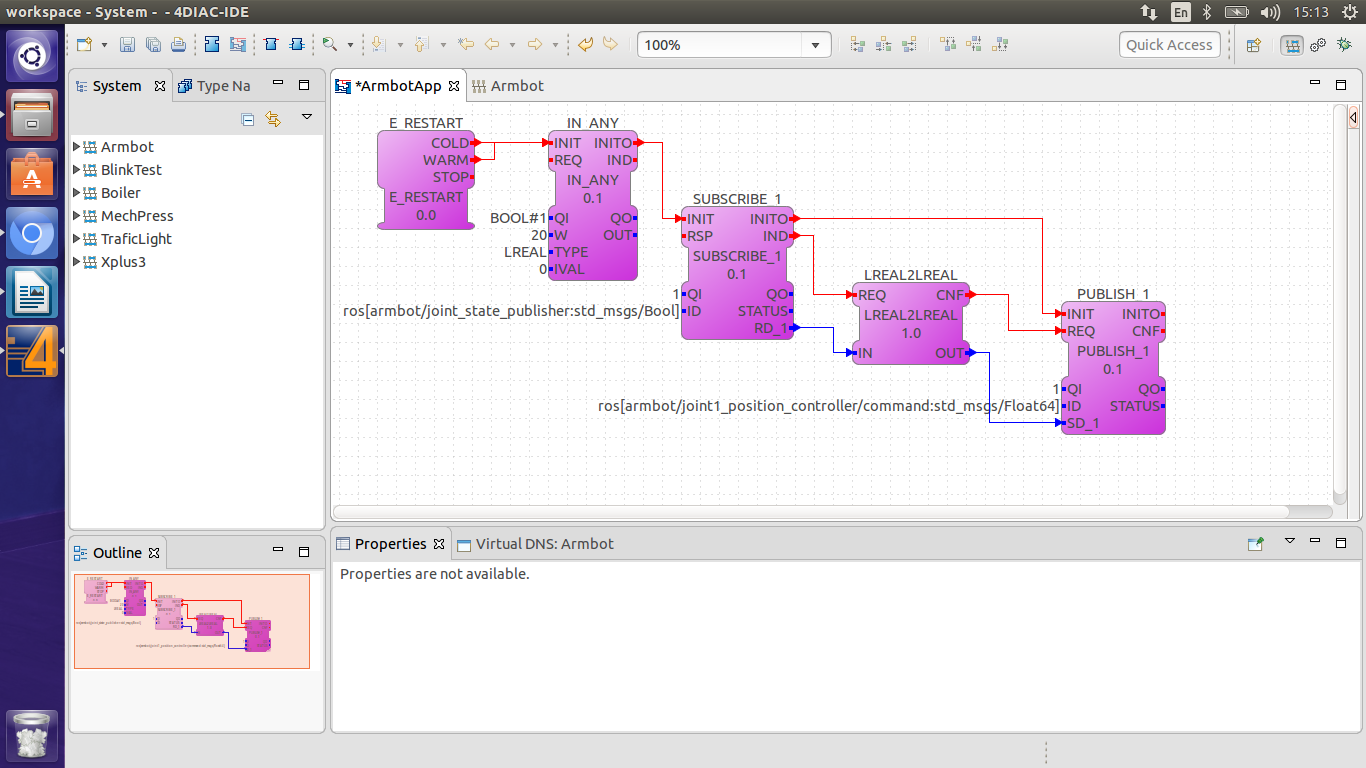
Task: Switch to the Armbot editor tab
Action: click(x=507, y=86)
